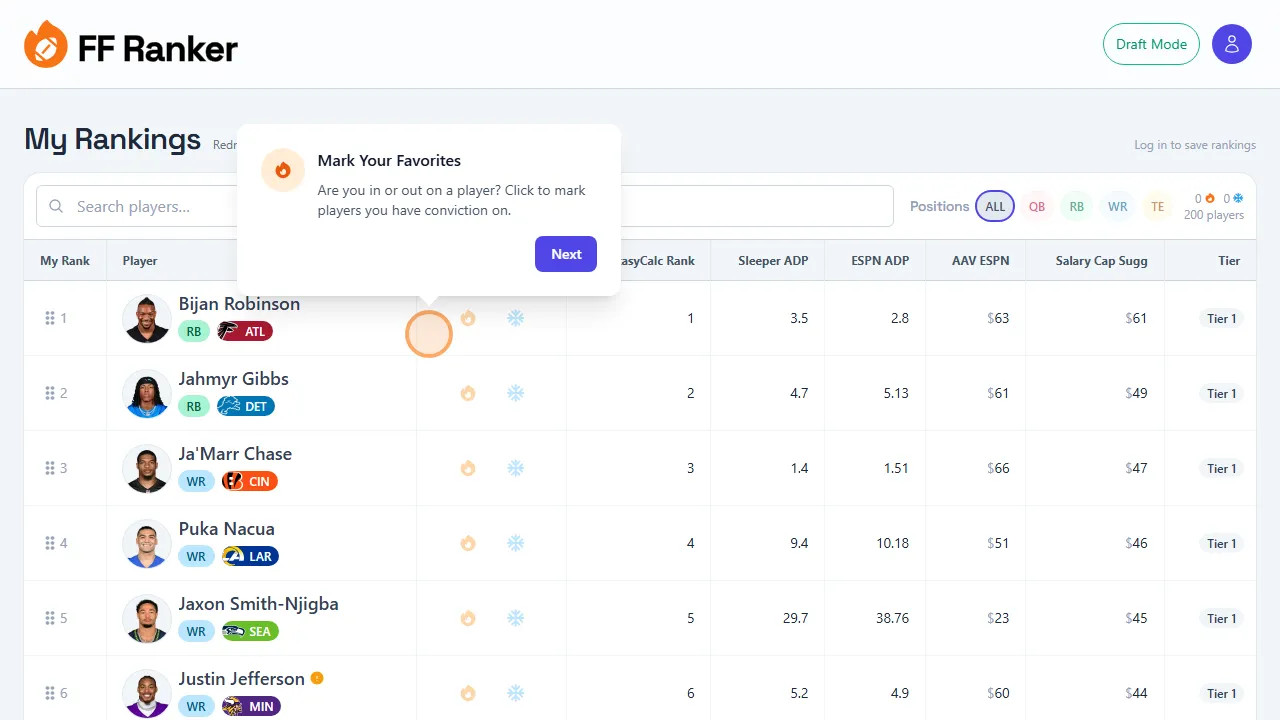Click the FF Ranker football logo
This screenshot has width=1280, height=720.
44,44
